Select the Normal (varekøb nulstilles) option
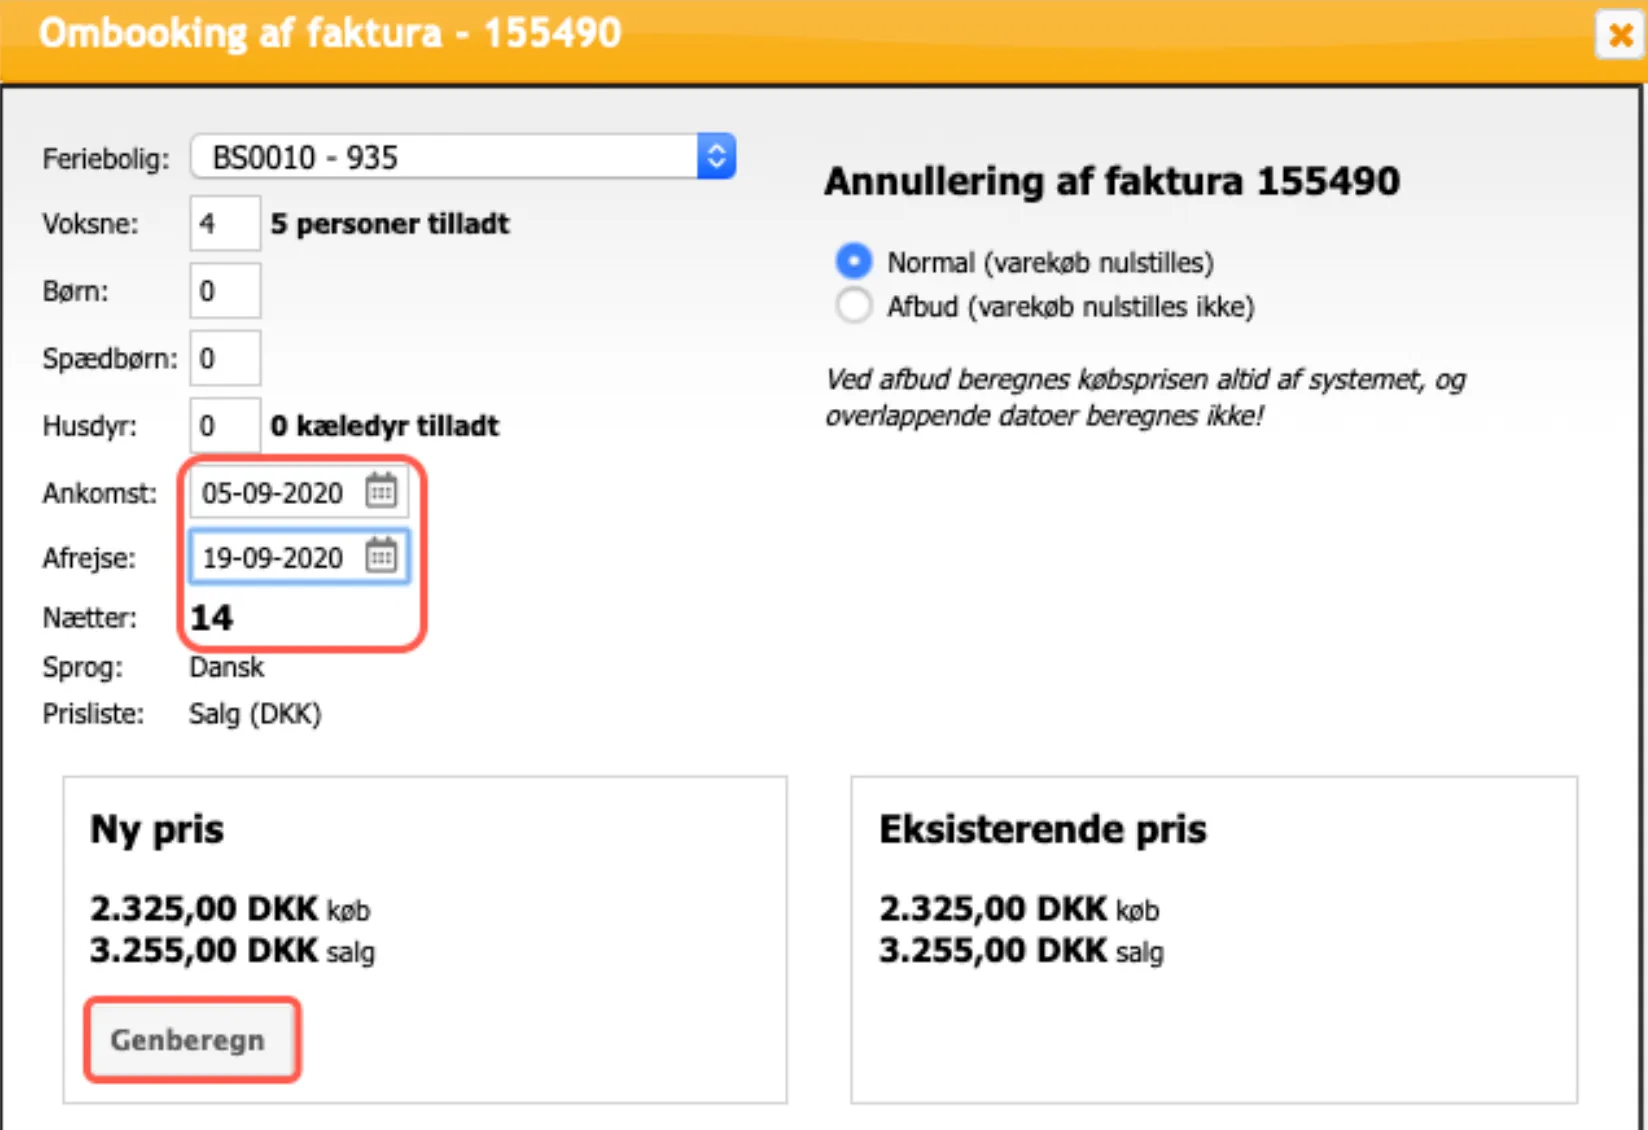The height and width of the screenshot is (1130, 1648). click(854, 261)
